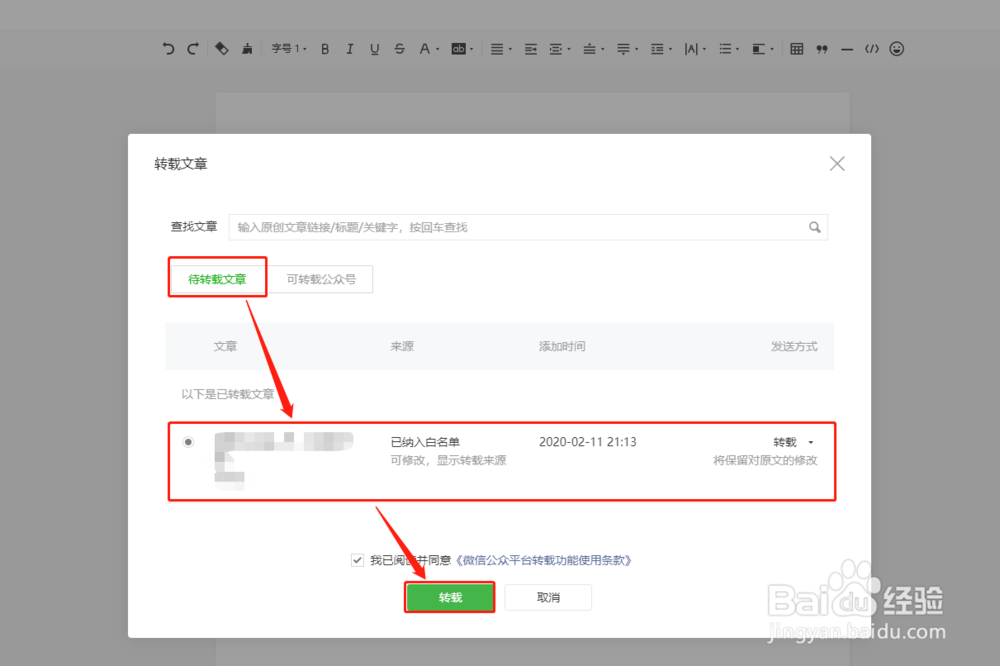The image size is (1000, 666).
Task: Switch to the 待转载文章 tab
Action: [x=217, y=279]
